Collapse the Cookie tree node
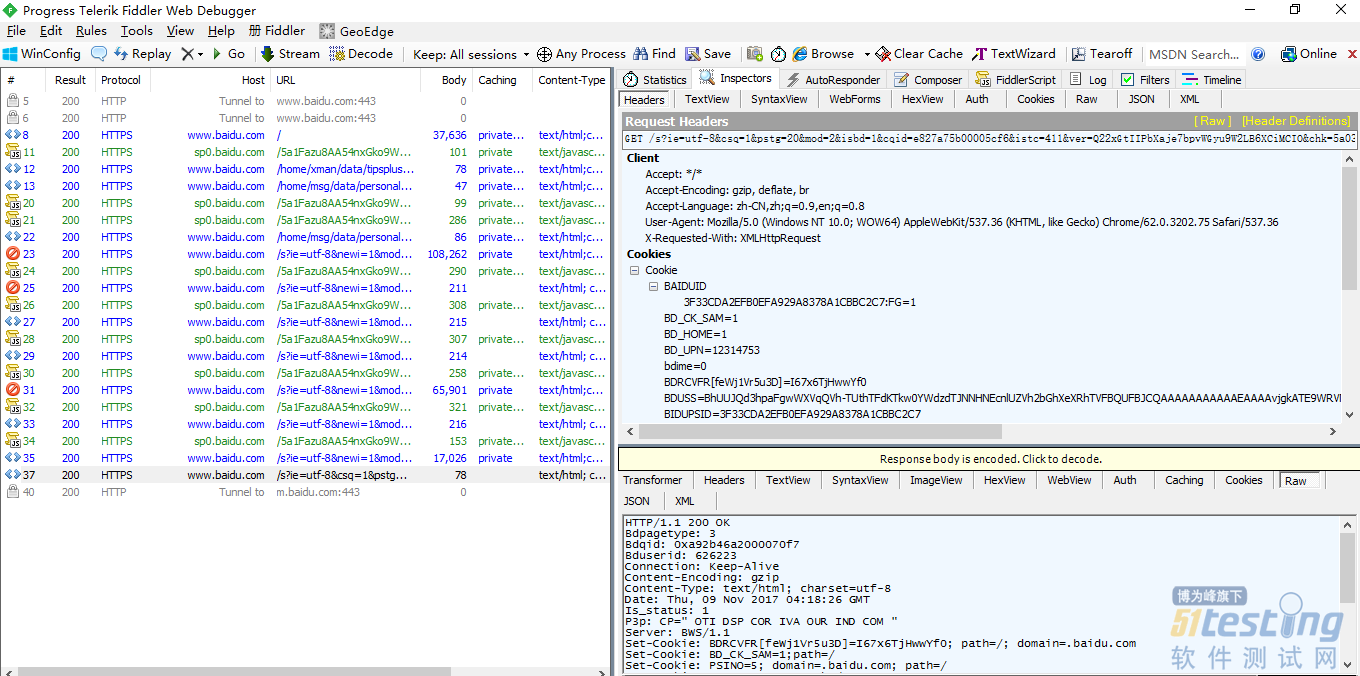 [x=634, y=270]
